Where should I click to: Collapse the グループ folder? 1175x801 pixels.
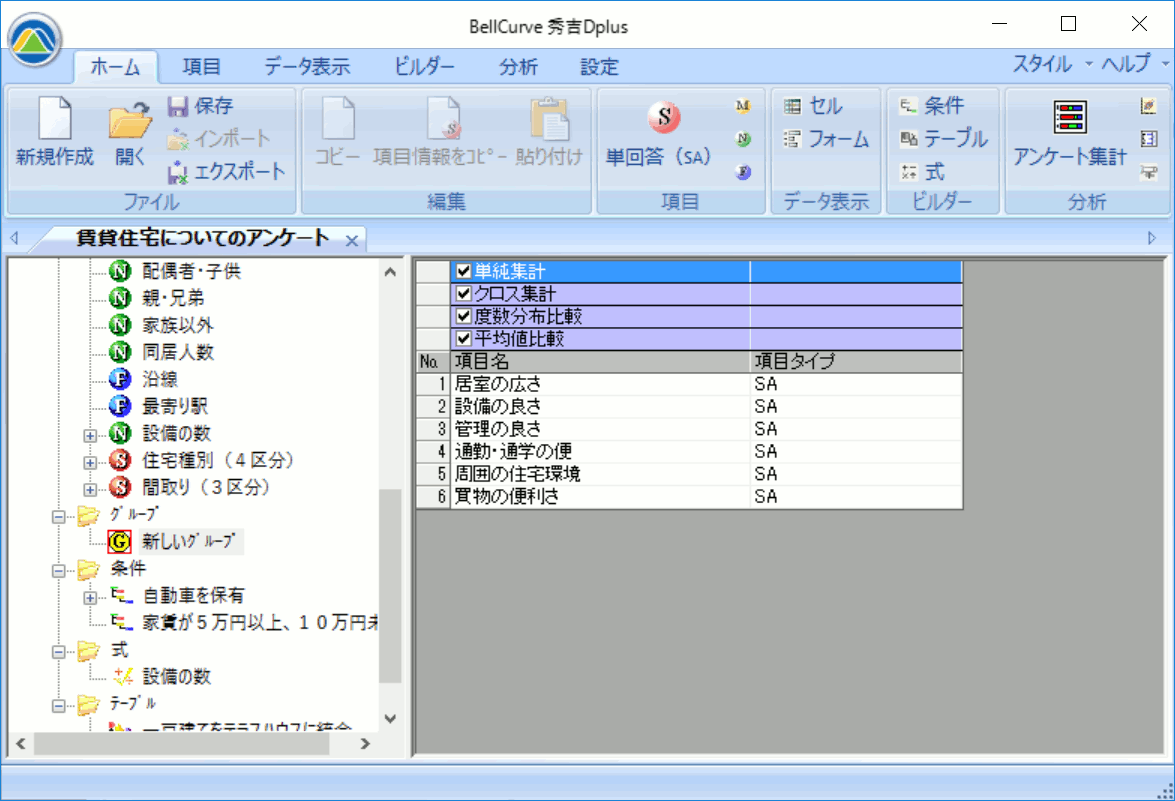[58, 516]
